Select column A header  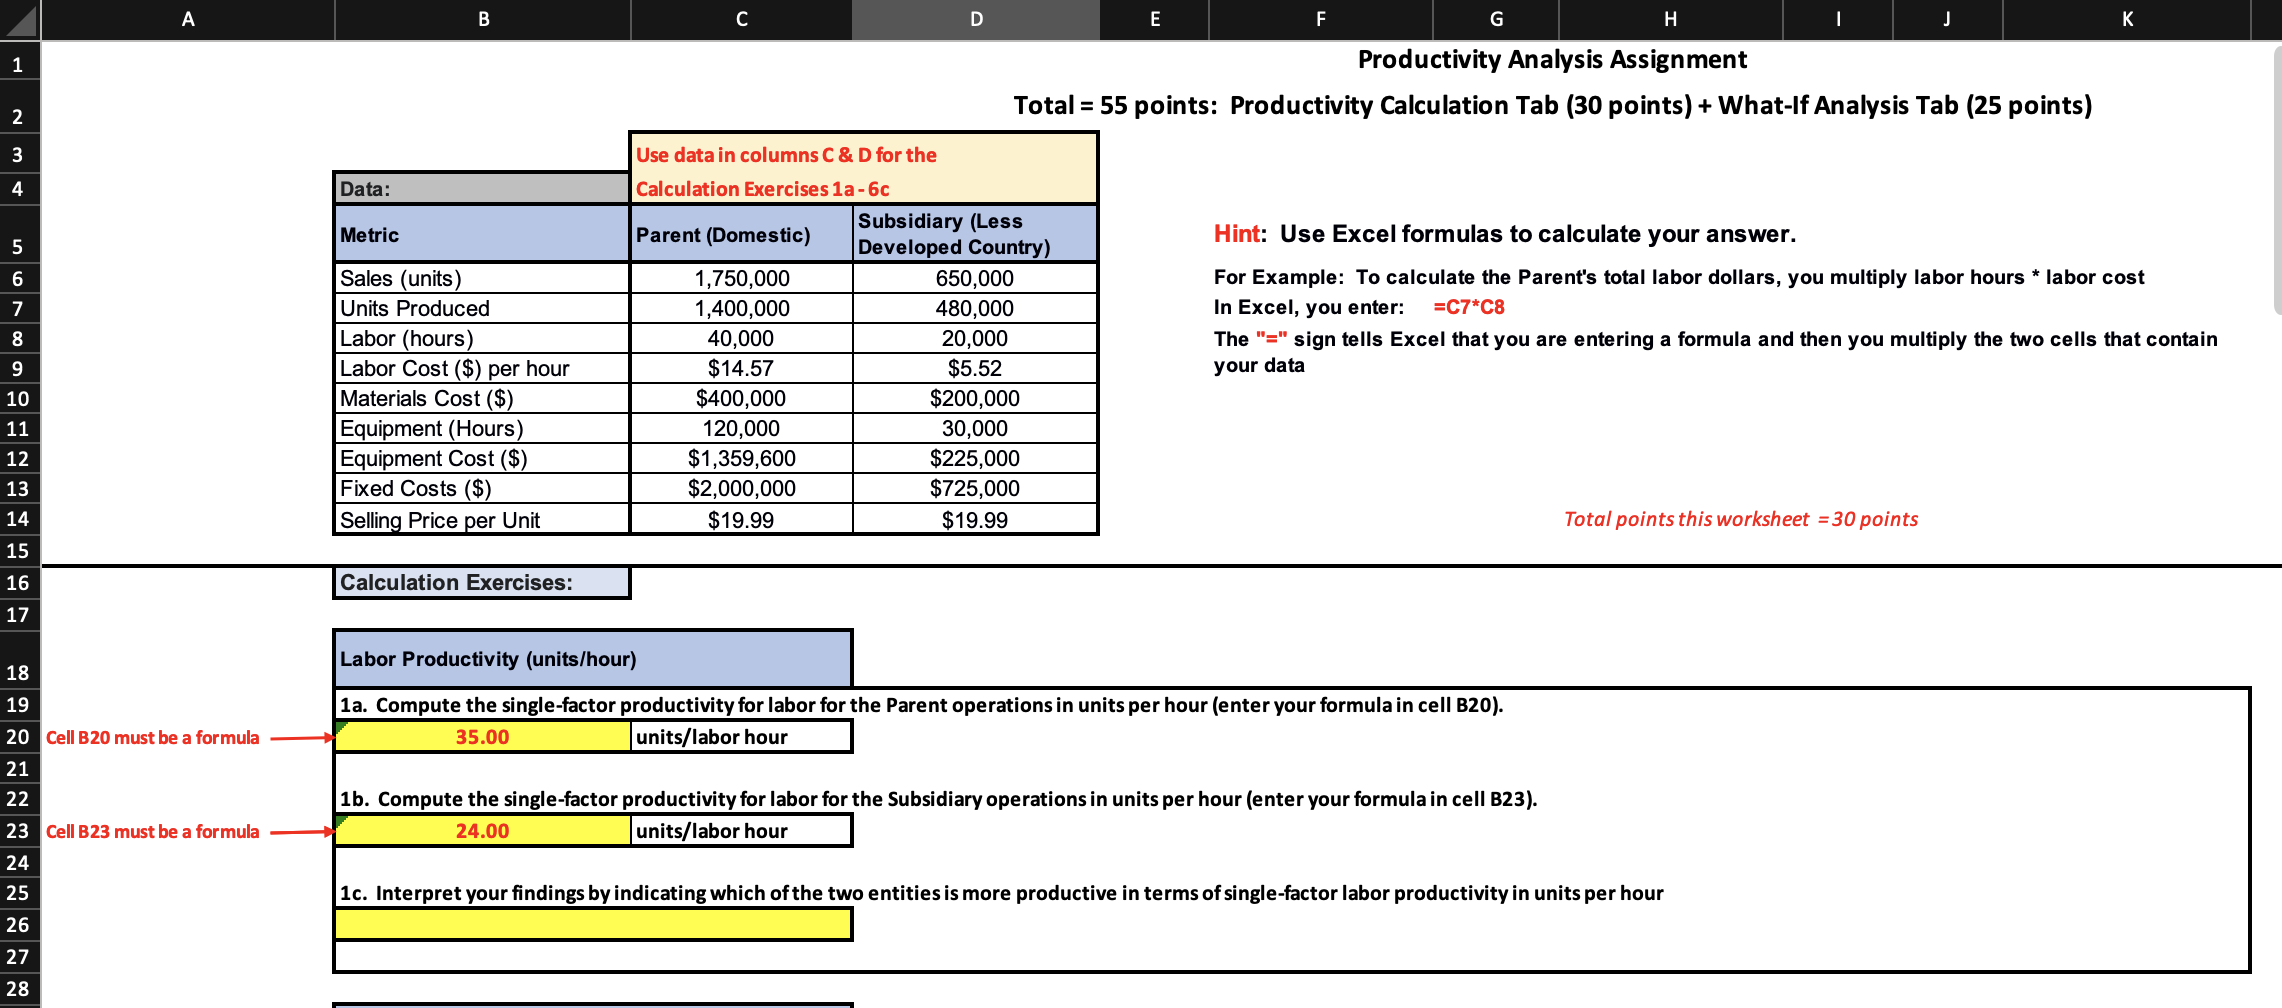[187, 19]
